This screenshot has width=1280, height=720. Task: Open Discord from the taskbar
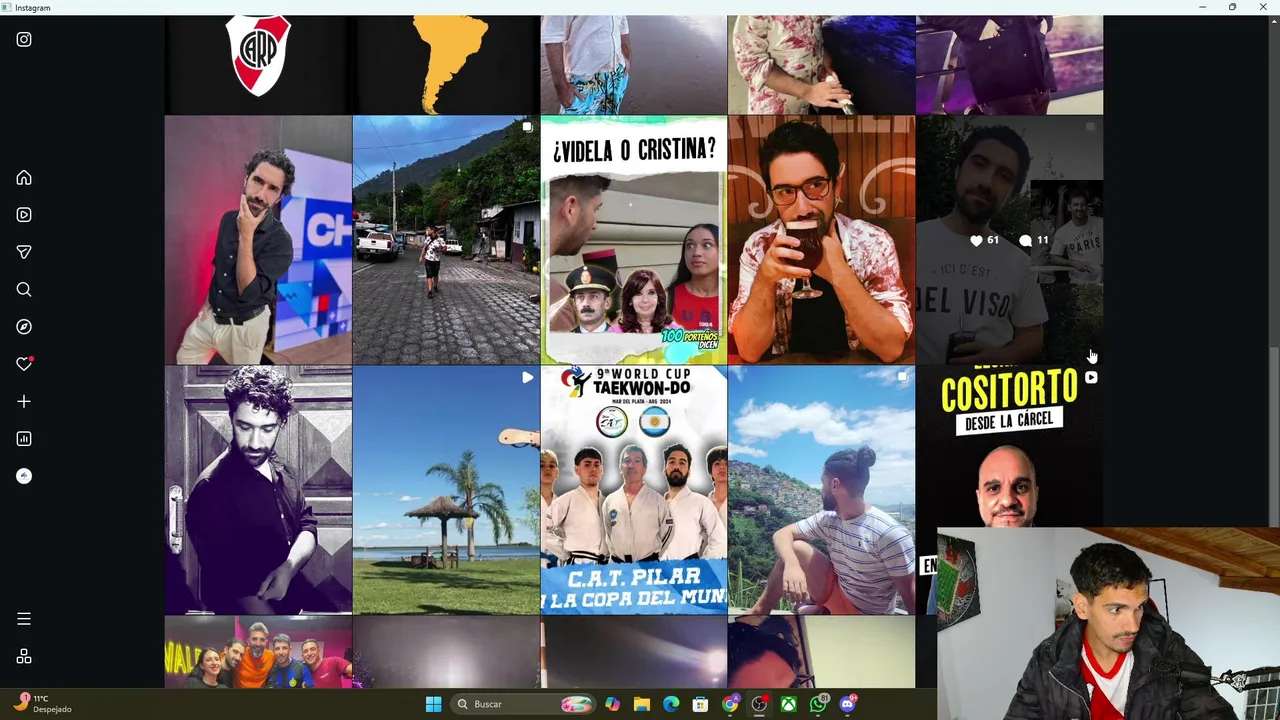point(848,704)
